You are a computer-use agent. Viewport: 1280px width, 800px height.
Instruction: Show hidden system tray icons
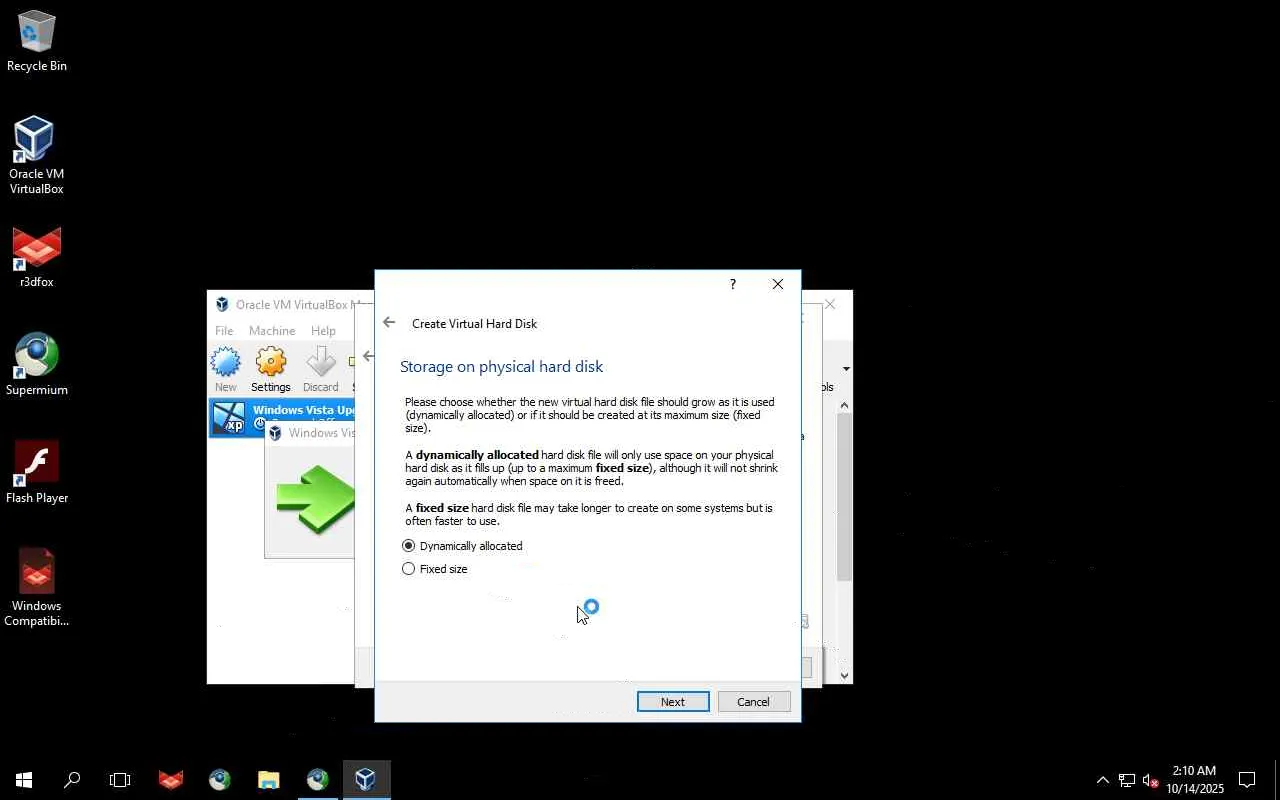1103,780
